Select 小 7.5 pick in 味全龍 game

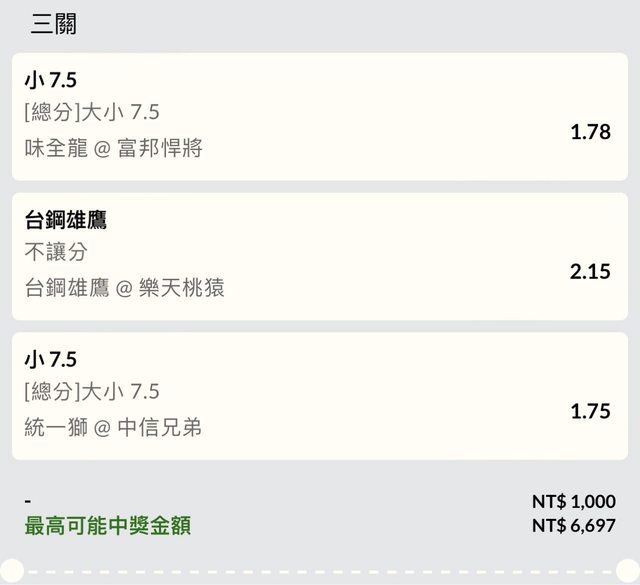50,80
